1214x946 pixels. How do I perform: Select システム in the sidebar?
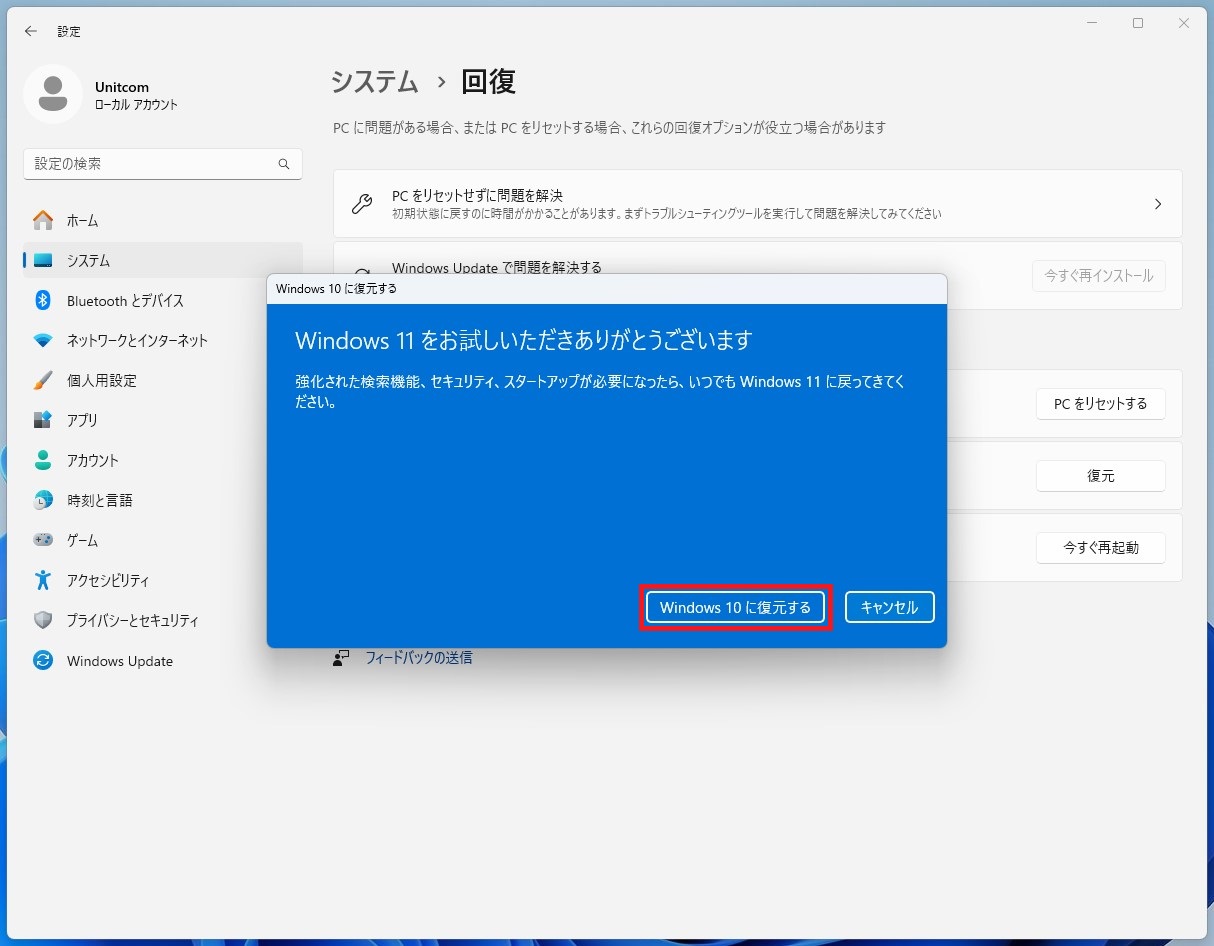tap(88, 260)
